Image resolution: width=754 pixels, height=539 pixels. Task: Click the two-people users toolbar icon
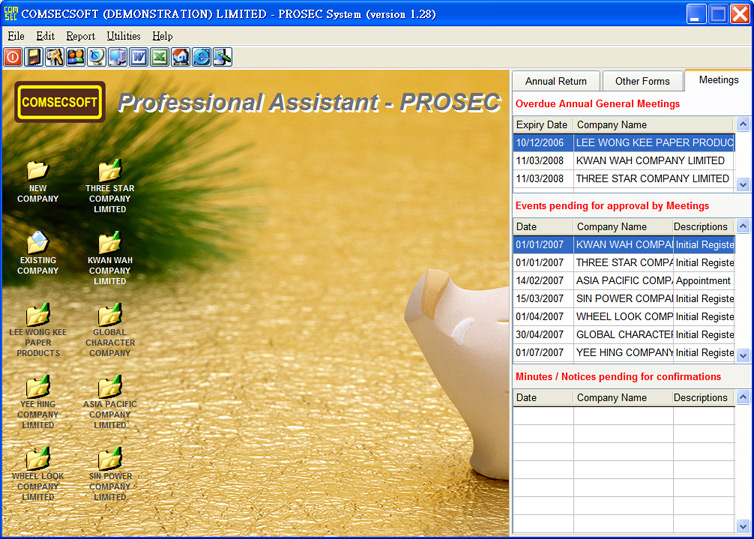coord(75,57)
